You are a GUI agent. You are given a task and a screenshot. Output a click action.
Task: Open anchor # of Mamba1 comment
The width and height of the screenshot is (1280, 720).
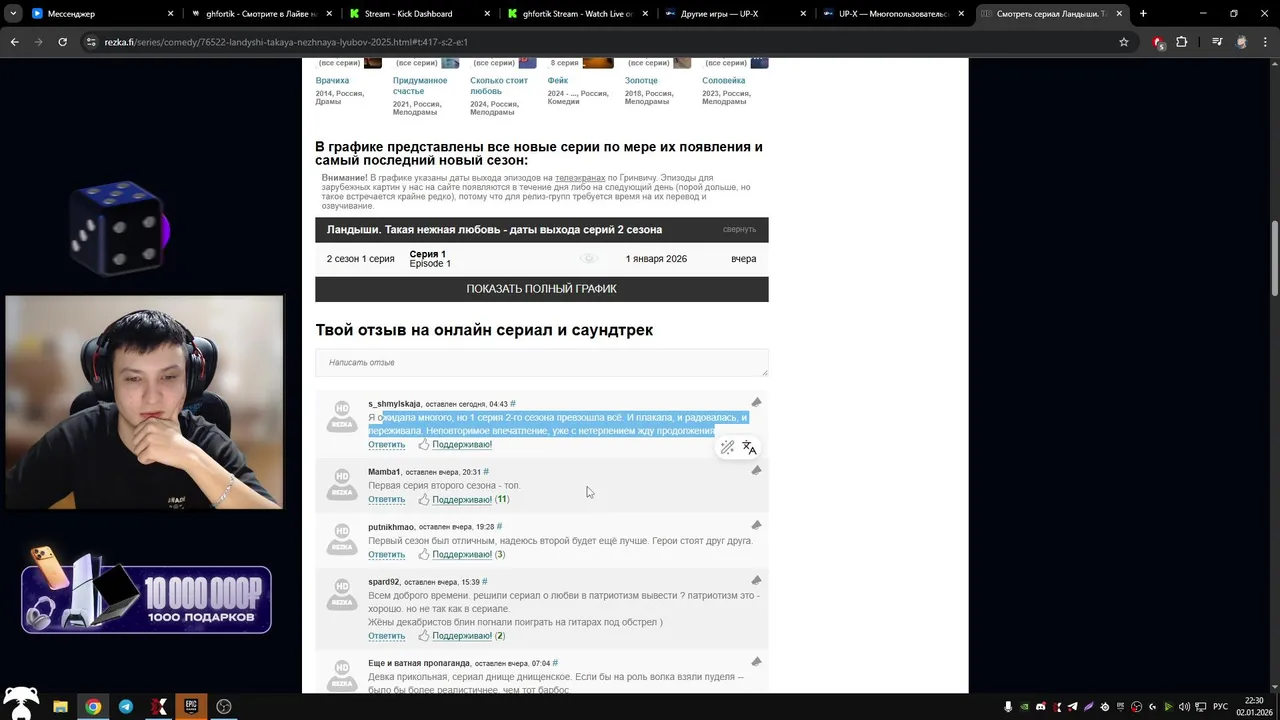pyautogui.click(x=486, y=472)
